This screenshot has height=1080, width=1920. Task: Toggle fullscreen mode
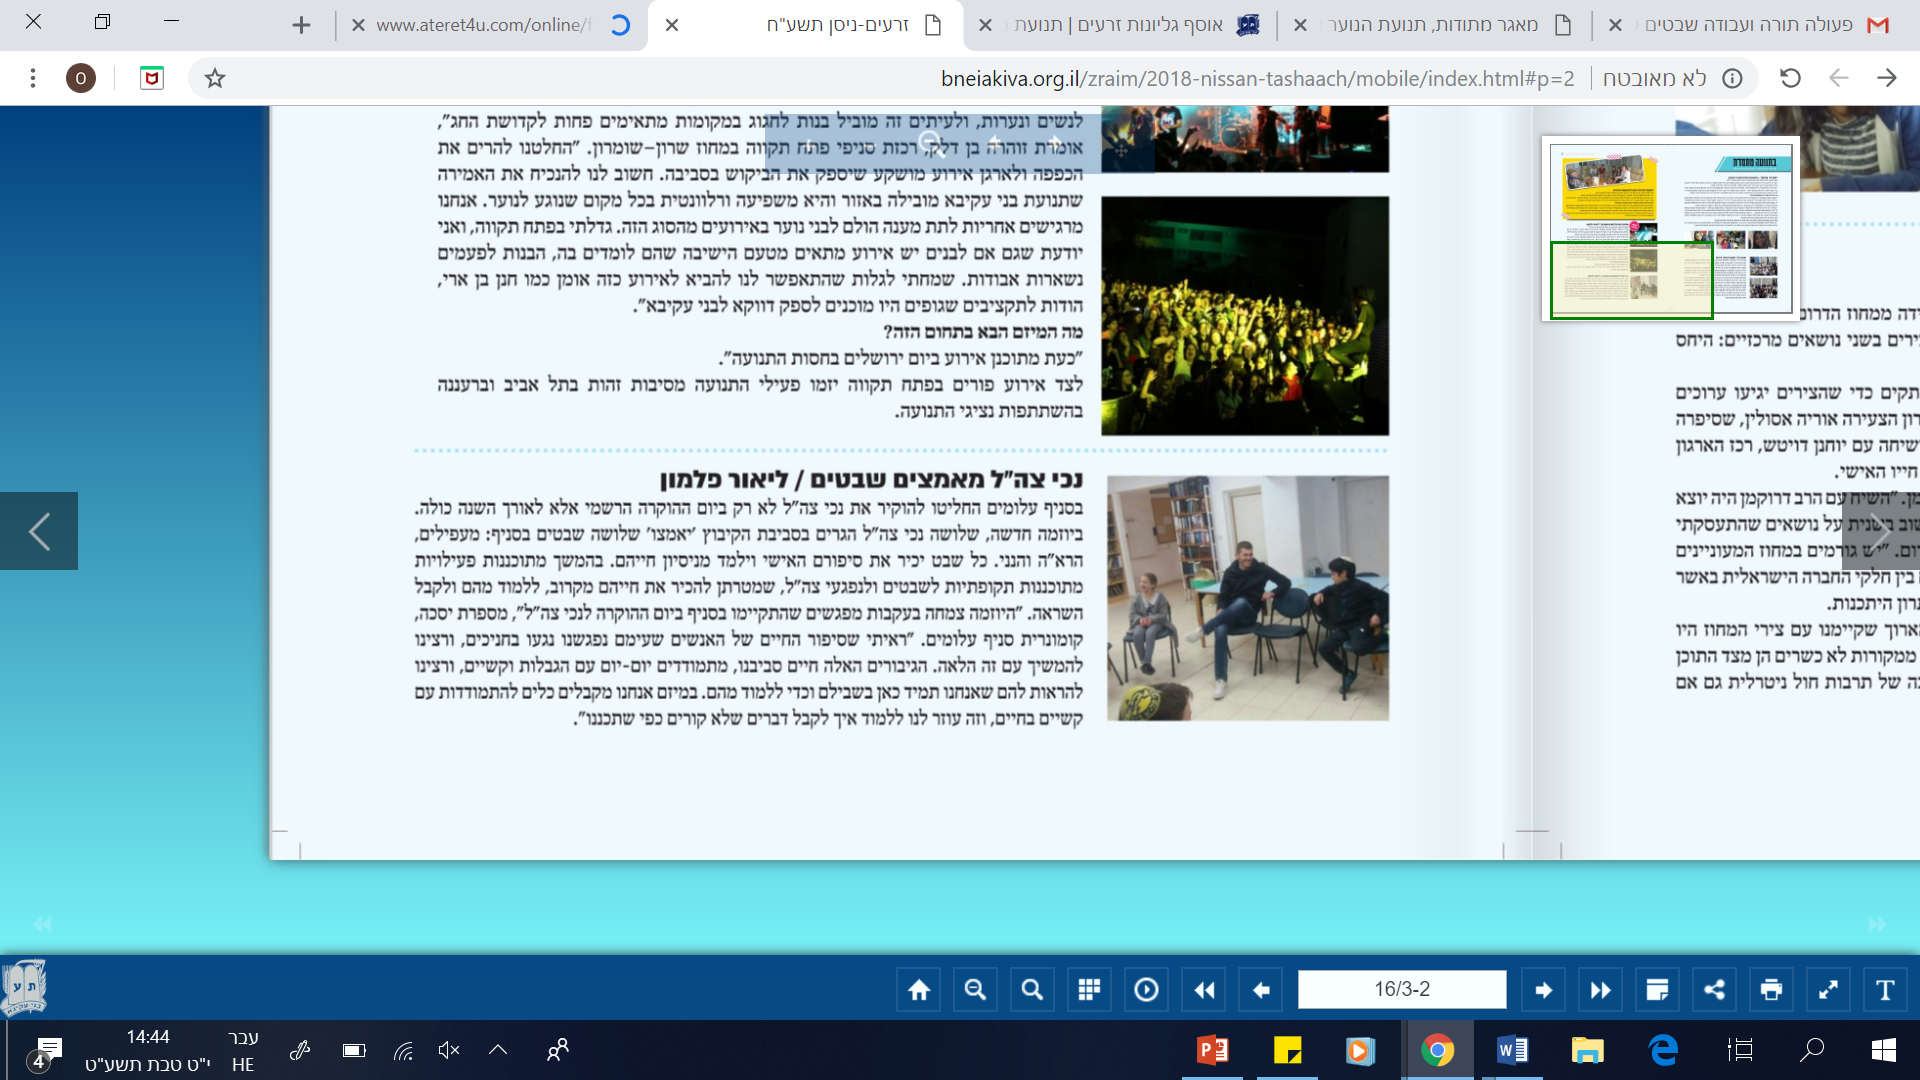[x=1828, y=990]
